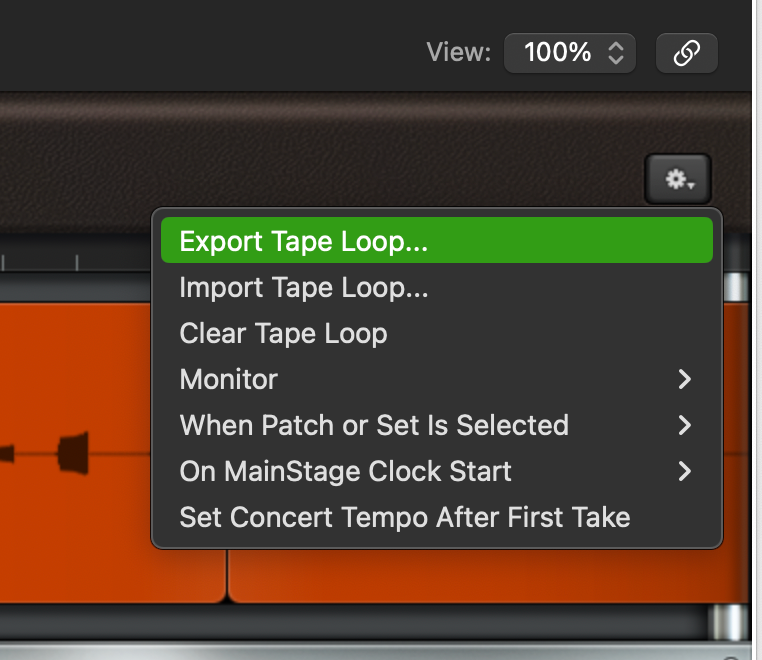762x660 pixels.
Task: Click the link icon button
Action: (x=686, y=53)
